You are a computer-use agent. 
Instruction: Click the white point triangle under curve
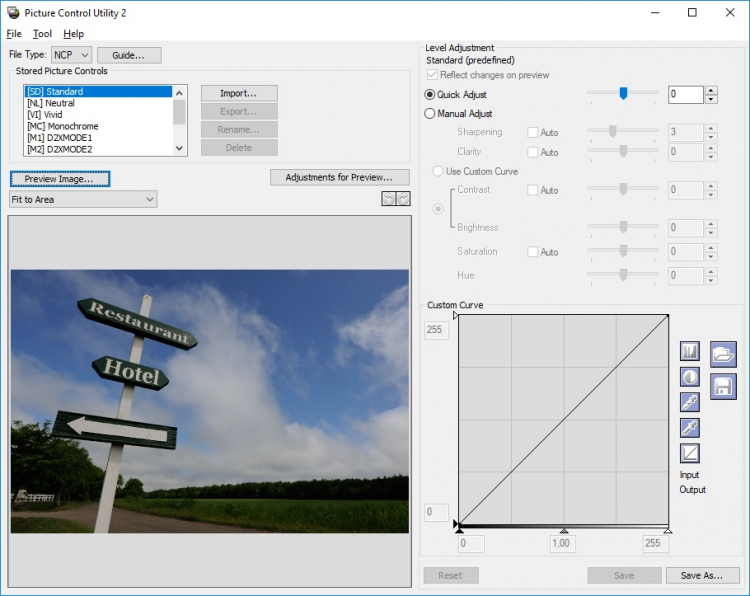click(668, 530)
